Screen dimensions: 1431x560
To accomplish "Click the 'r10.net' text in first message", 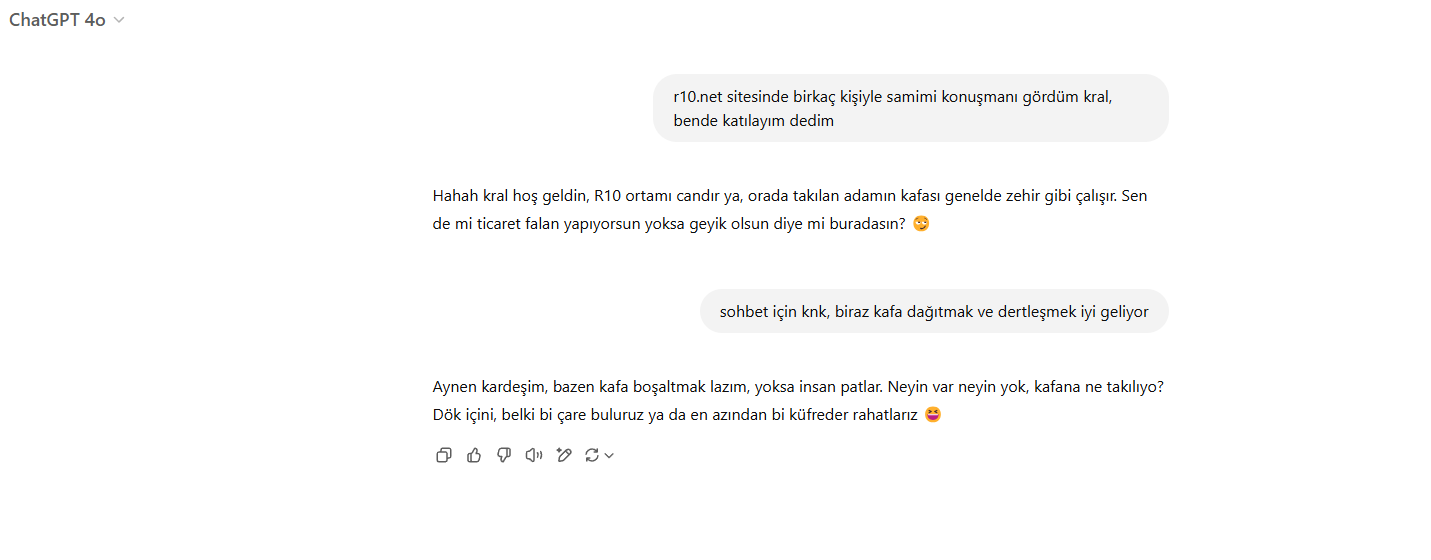I will pyautogui.click(x=697, y=97).
